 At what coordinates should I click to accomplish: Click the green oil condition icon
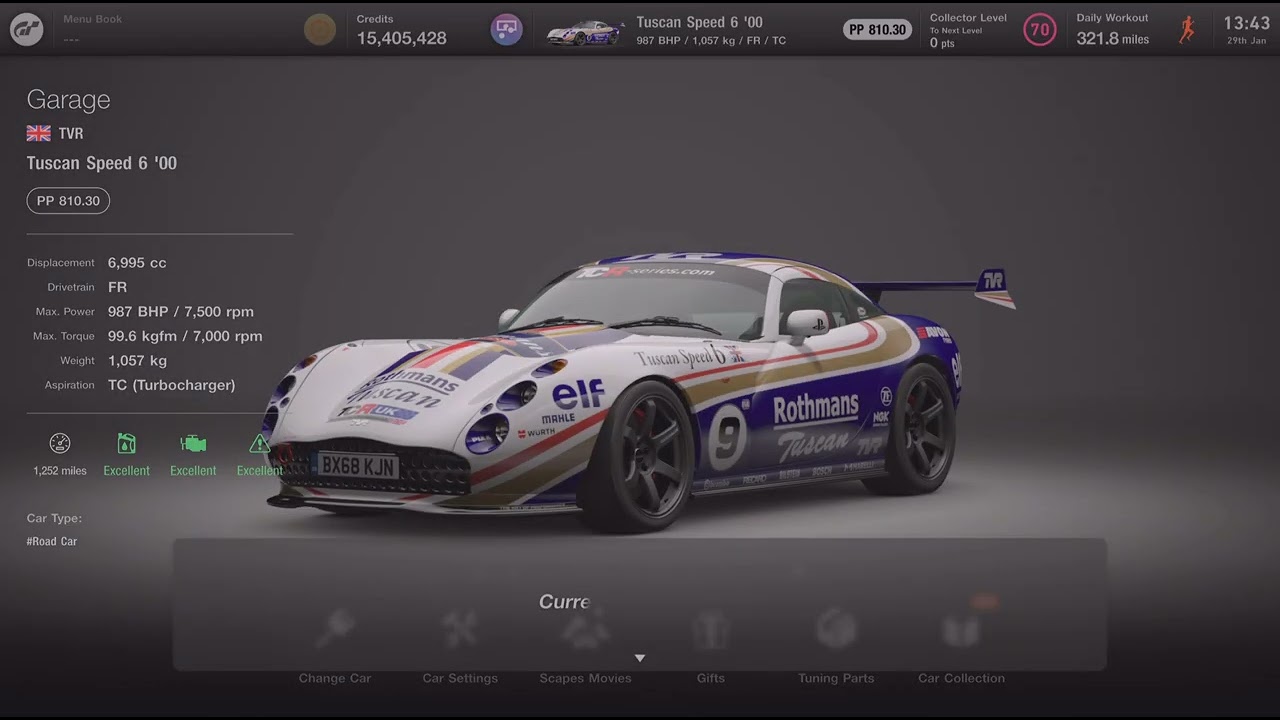(x=126, y=443)
